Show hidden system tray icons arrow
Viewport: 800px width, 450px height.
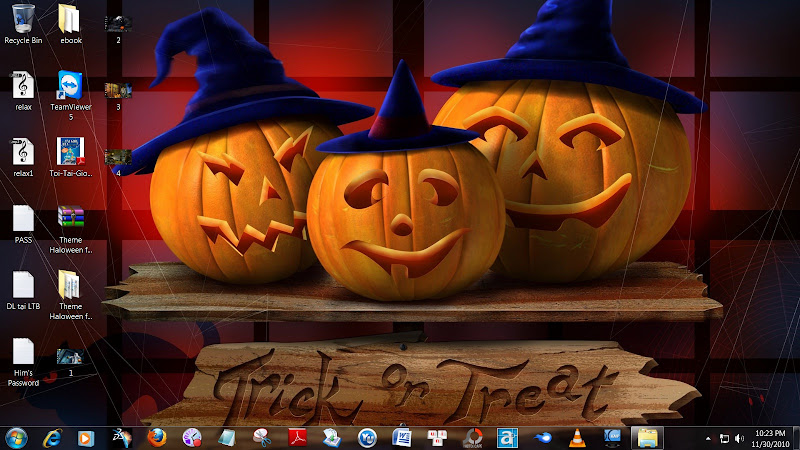tap(708, 438)
